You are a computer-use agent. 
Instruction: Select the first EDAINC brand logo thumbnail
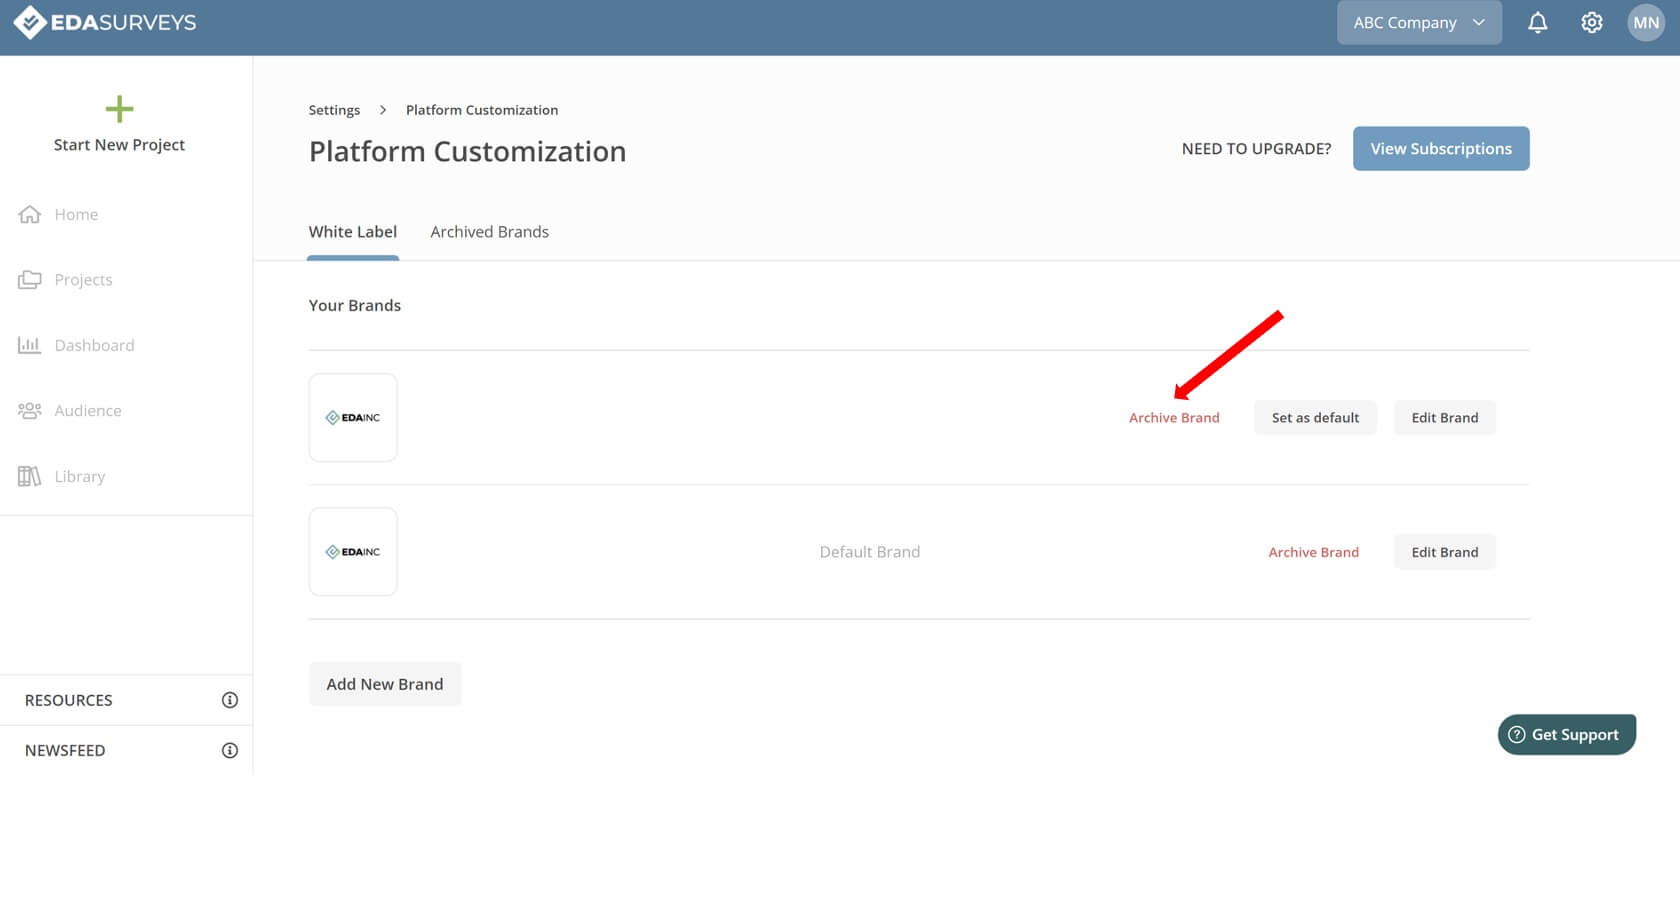click(x=353, y=418)
